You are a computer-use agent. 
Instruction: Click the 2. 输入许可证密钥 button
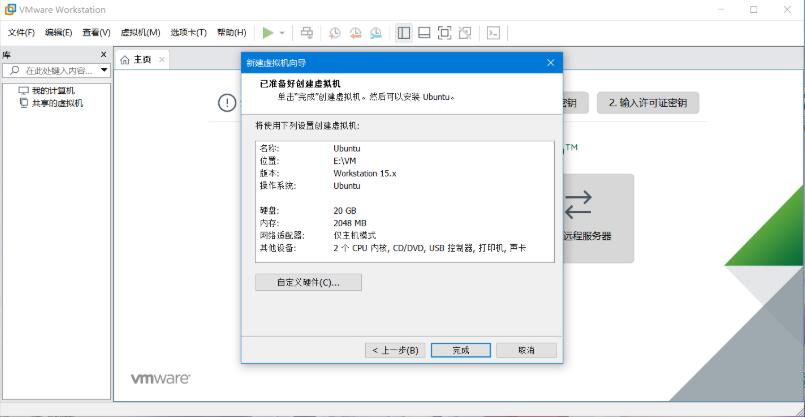point(648,103)
